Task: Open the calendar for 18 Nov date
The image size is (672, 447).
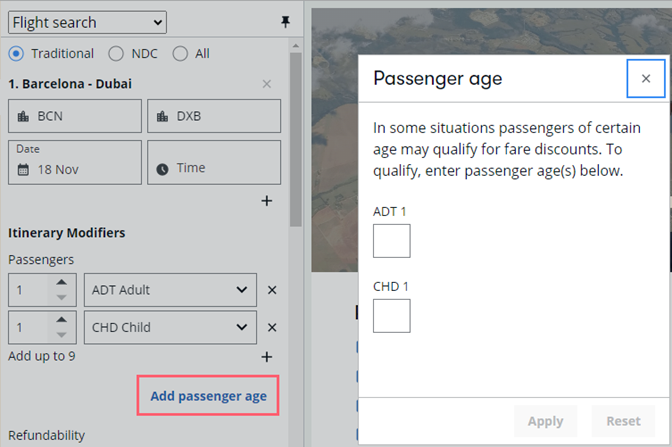Action: tap(75, 162)
